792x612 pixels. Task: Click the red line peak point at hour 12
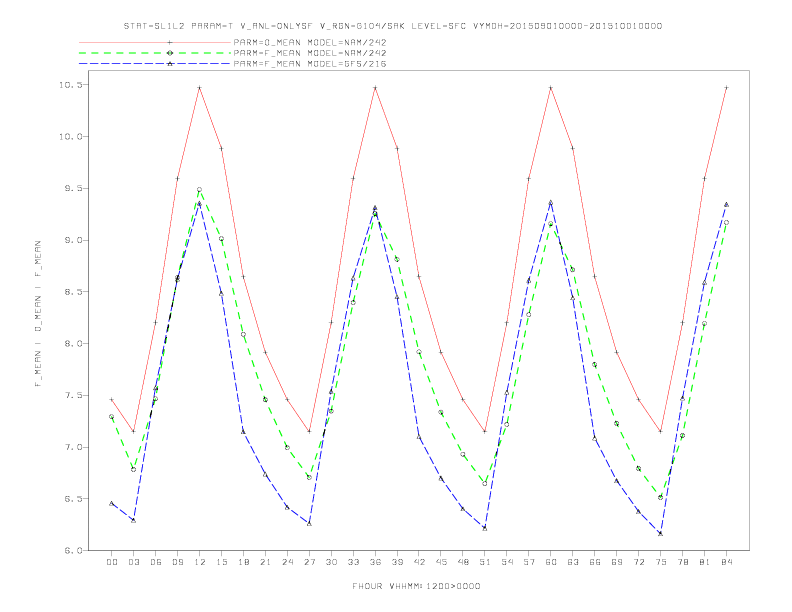[200, 88]
